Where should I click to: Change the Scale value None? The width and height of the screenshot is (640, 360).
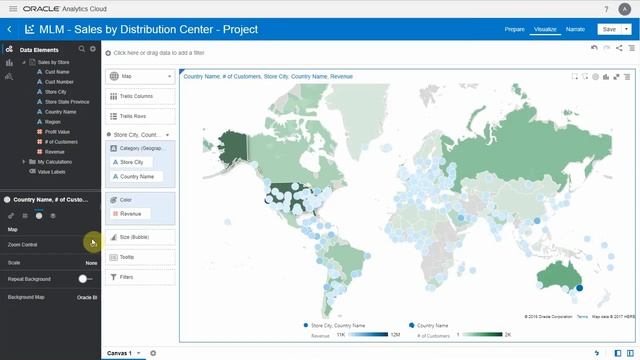(x=91, y=263)
